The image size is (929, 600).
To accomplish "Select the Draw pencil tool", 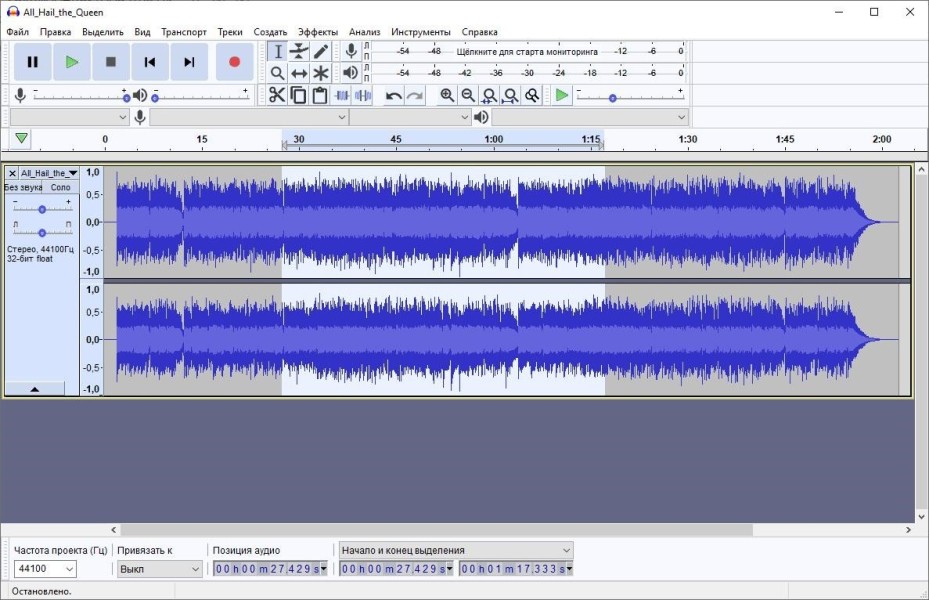I will [321, 51].
